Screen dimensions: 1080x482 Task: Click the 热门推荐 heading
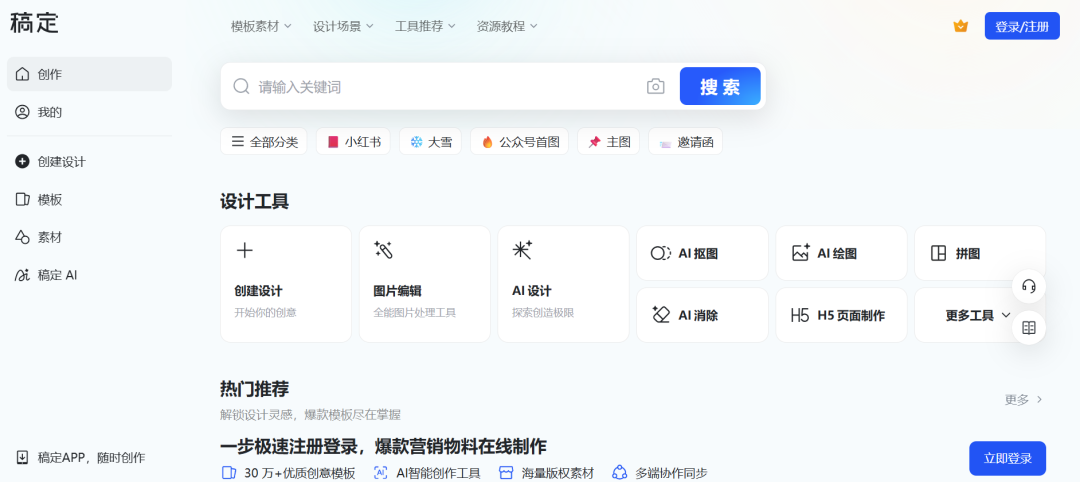point(255,388)
